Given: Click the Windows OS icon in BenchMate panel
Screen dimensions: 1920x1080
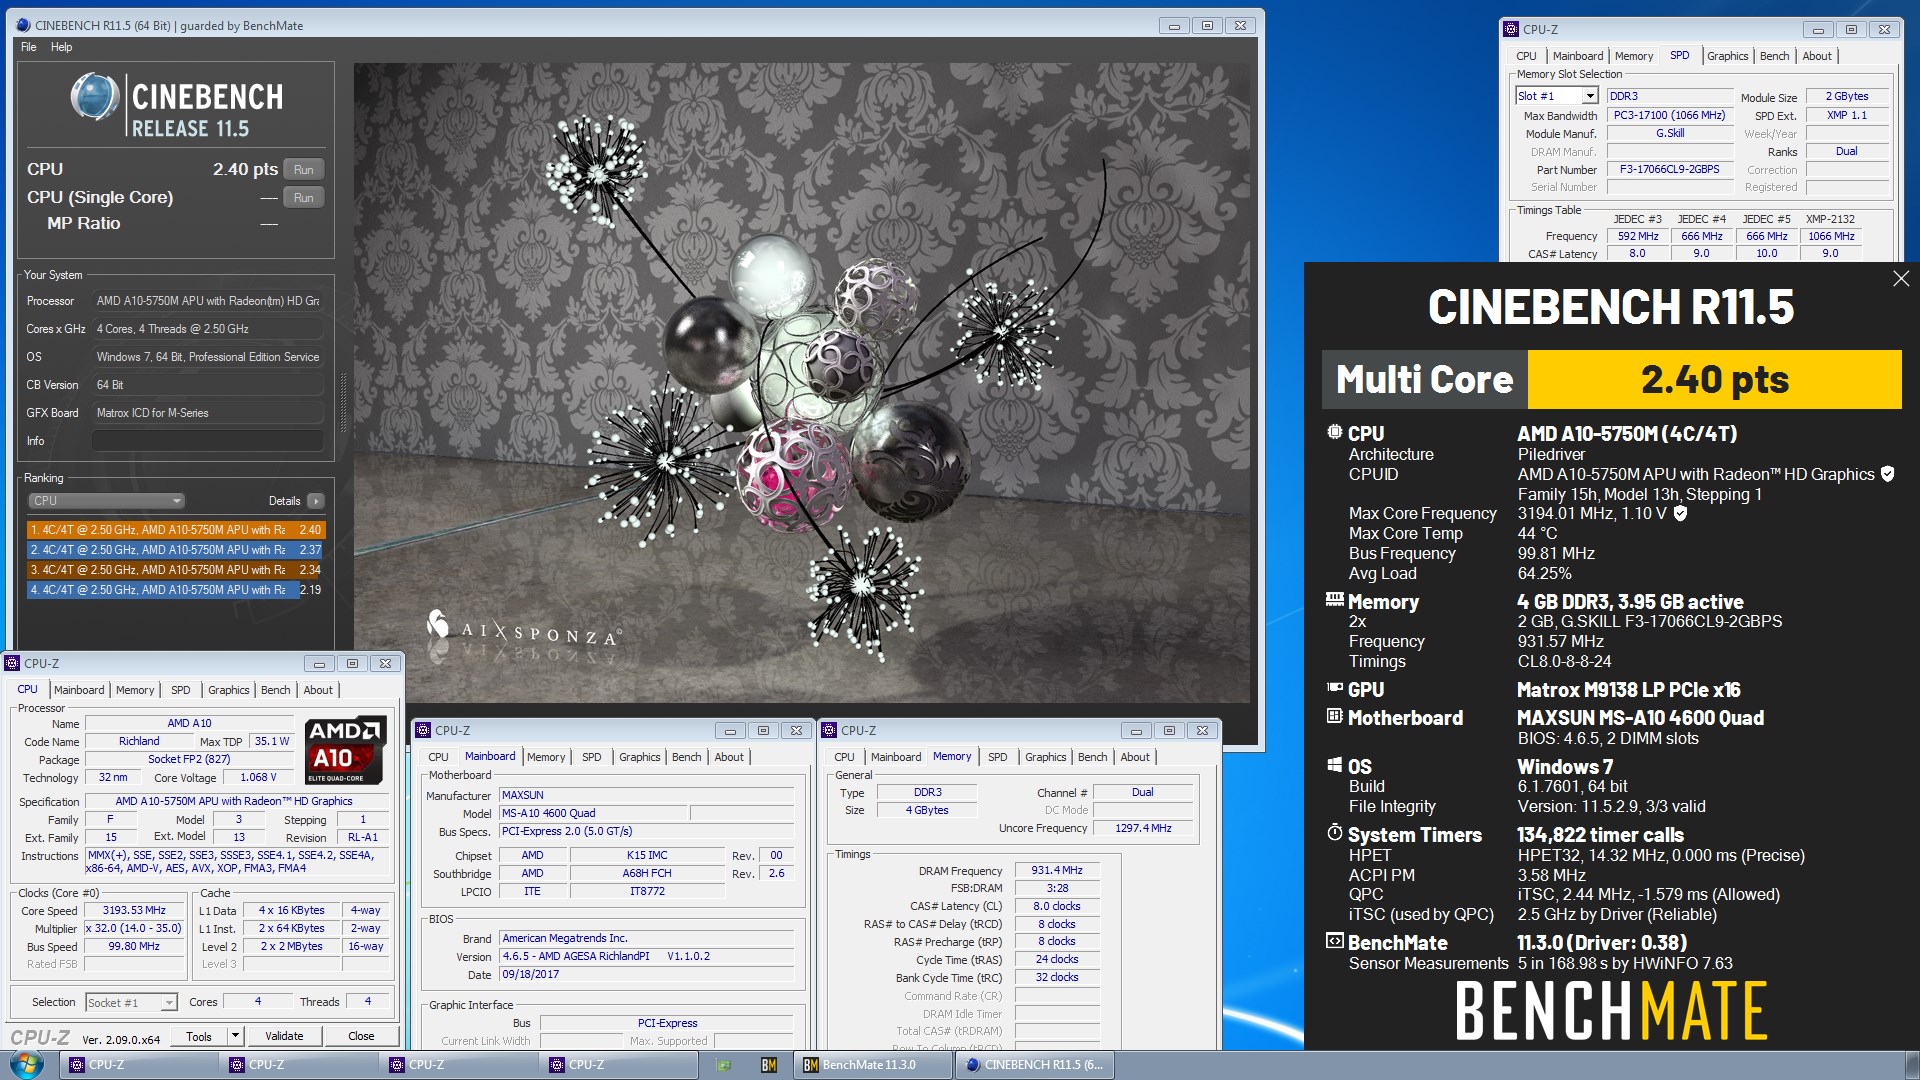Looking at the screenshot, I should (x=1334, y=765).
